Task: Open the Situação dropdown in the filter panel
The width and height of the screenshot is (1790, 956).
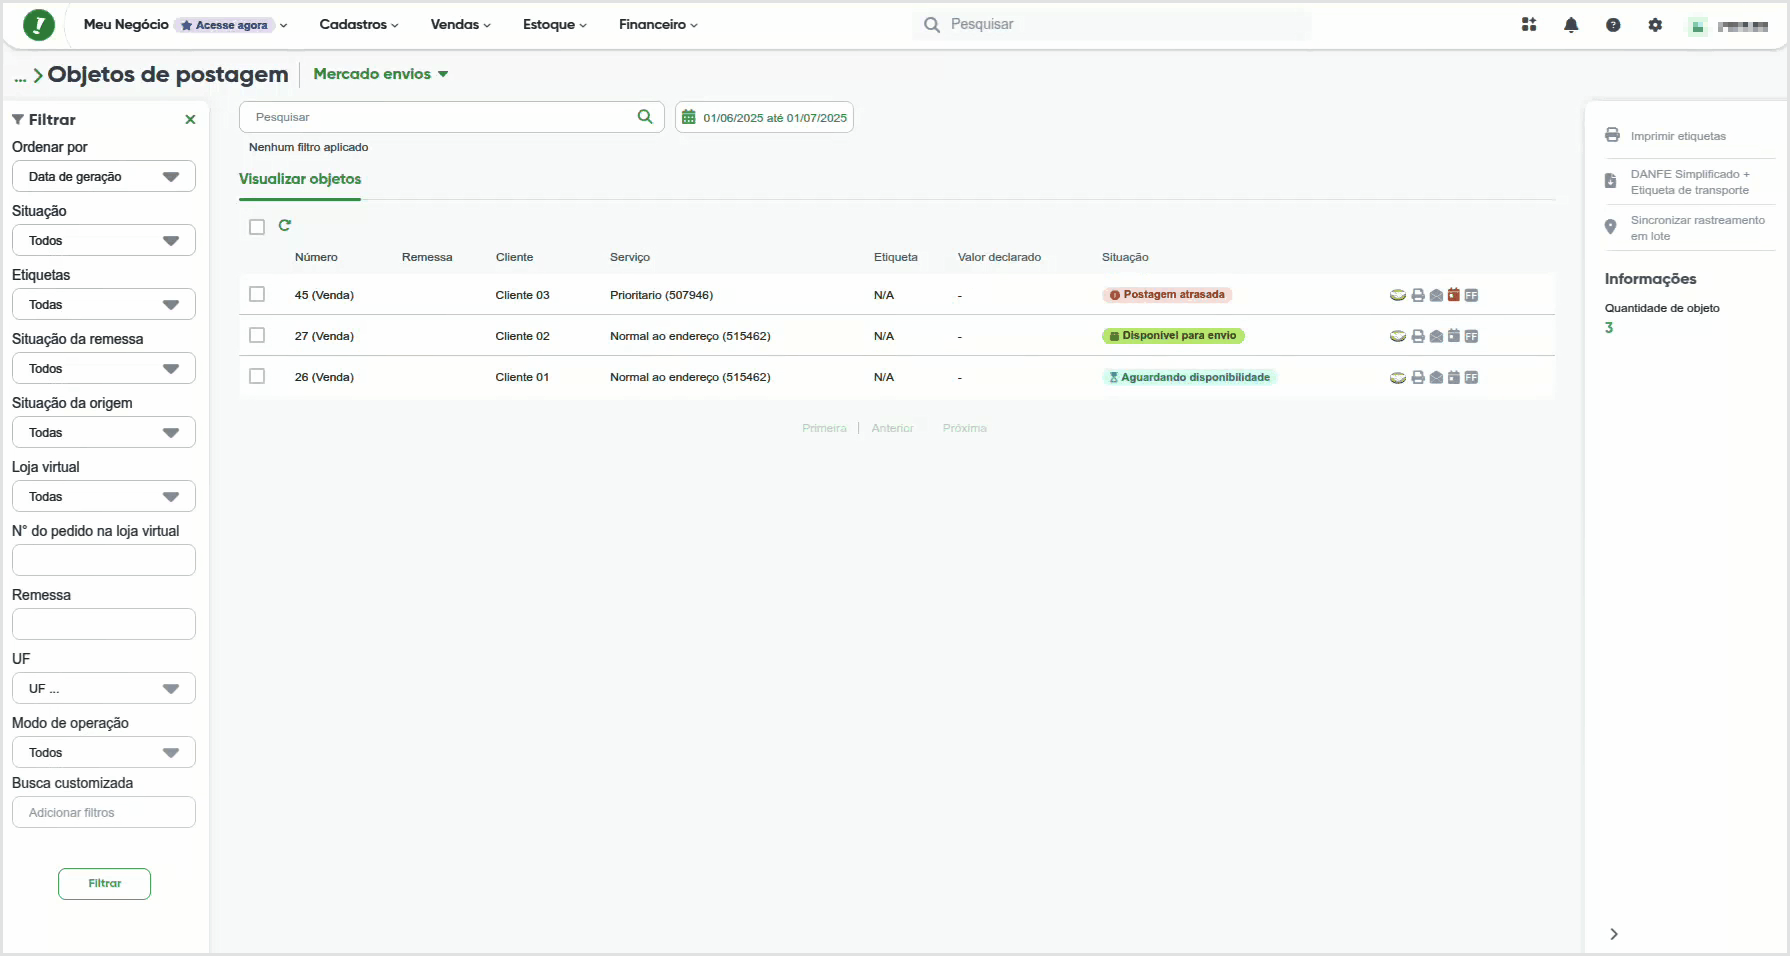Action: [x=104, y=240]
